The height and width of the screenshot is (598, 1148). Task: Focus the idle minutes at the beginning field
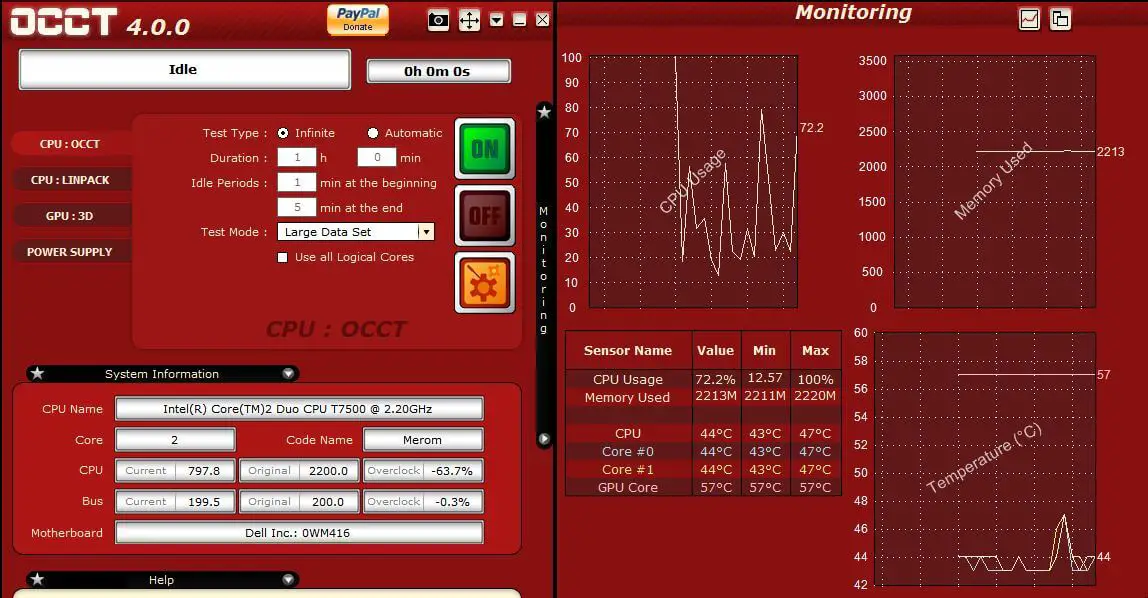click(x=297, y=182)
